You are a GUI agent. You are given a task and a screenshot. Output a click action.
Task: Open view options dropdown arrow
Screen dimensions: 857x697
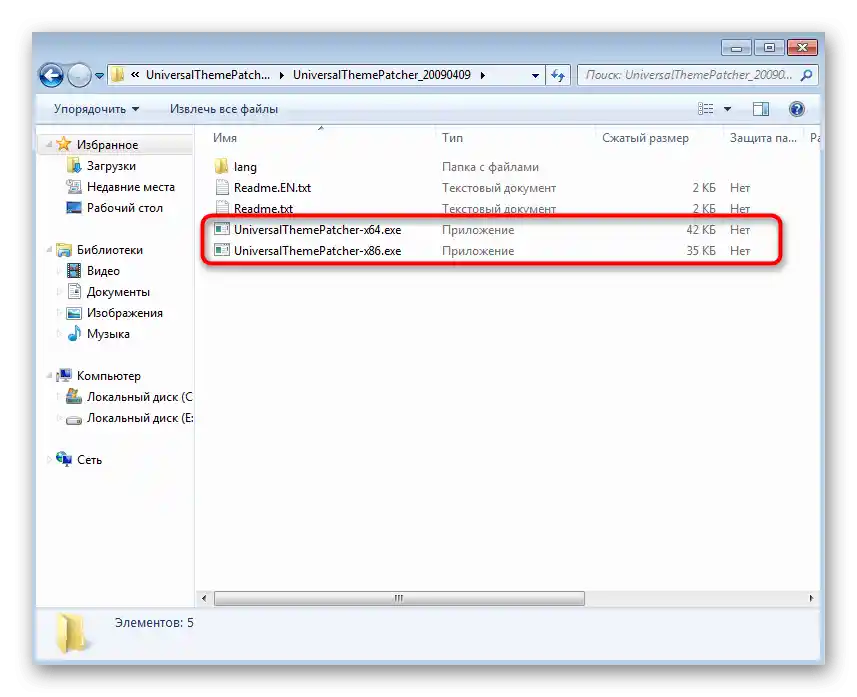pyautogui.click(x=727, y=109)
